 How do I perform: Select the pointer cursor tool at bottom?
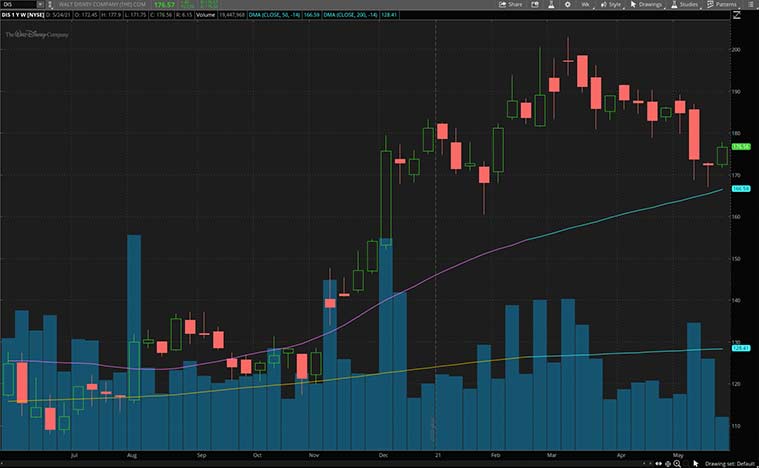pos(696,464)
